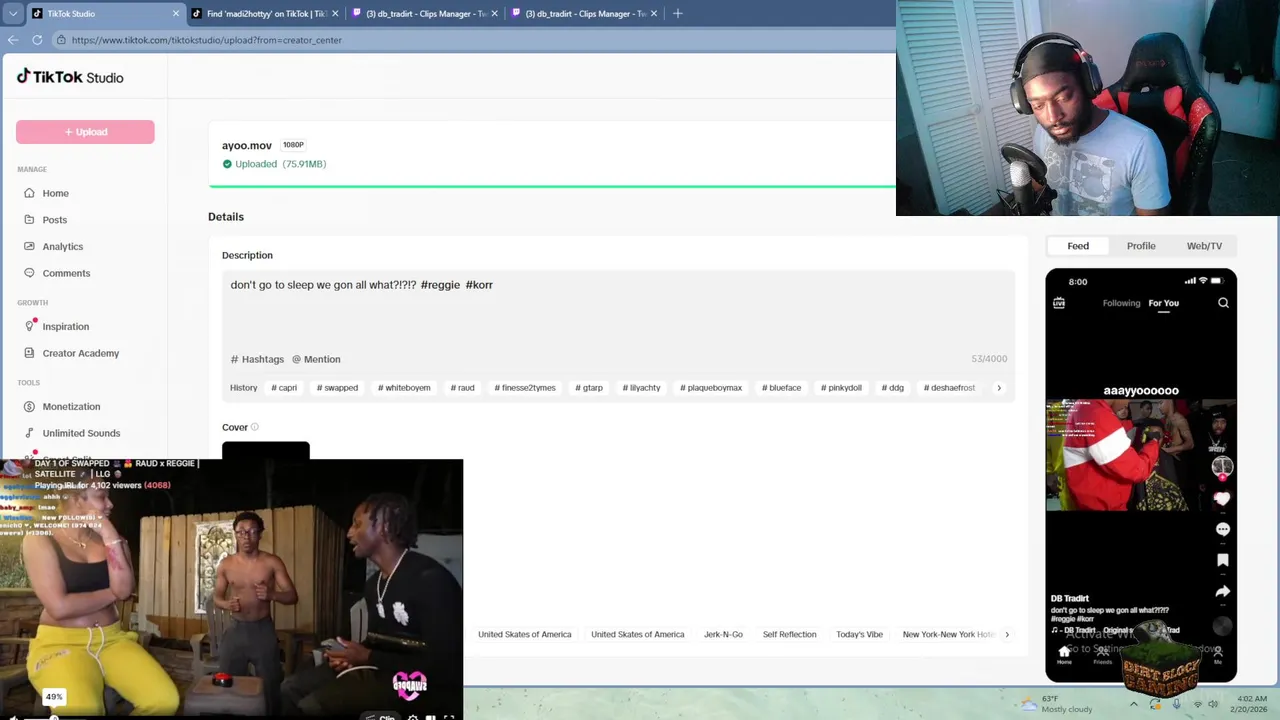Select the #plaqueboymax history hashtag
1280x720 pixels.
pos(711,388)
